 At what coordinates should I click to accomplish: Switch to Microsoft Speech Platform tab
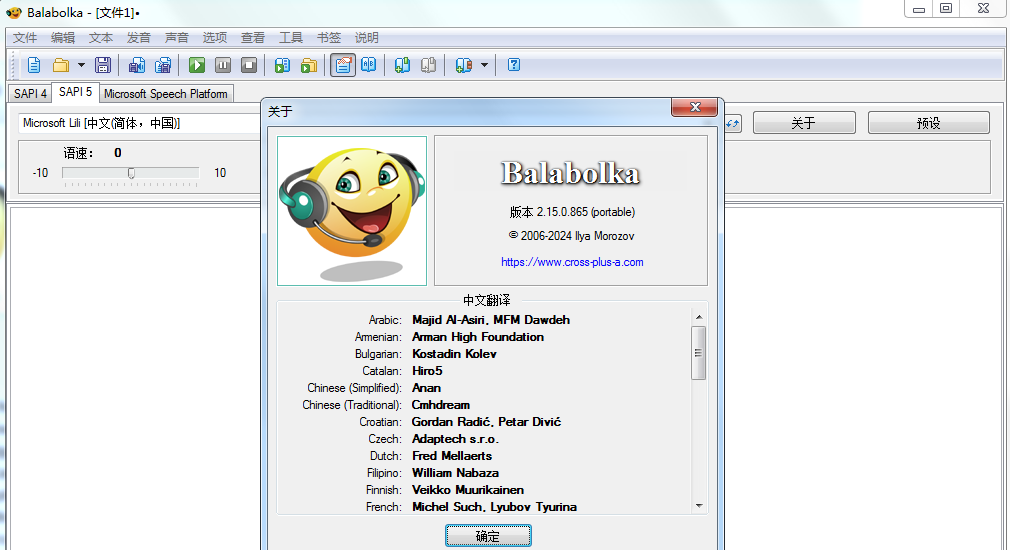[166, 94]
